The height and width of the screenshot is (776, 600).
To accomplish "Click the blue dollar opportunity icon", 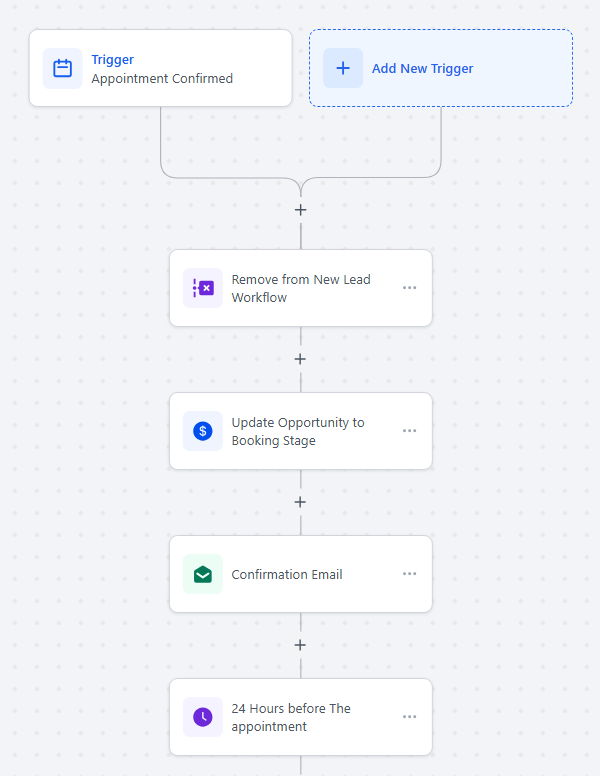I will point(203,431).
